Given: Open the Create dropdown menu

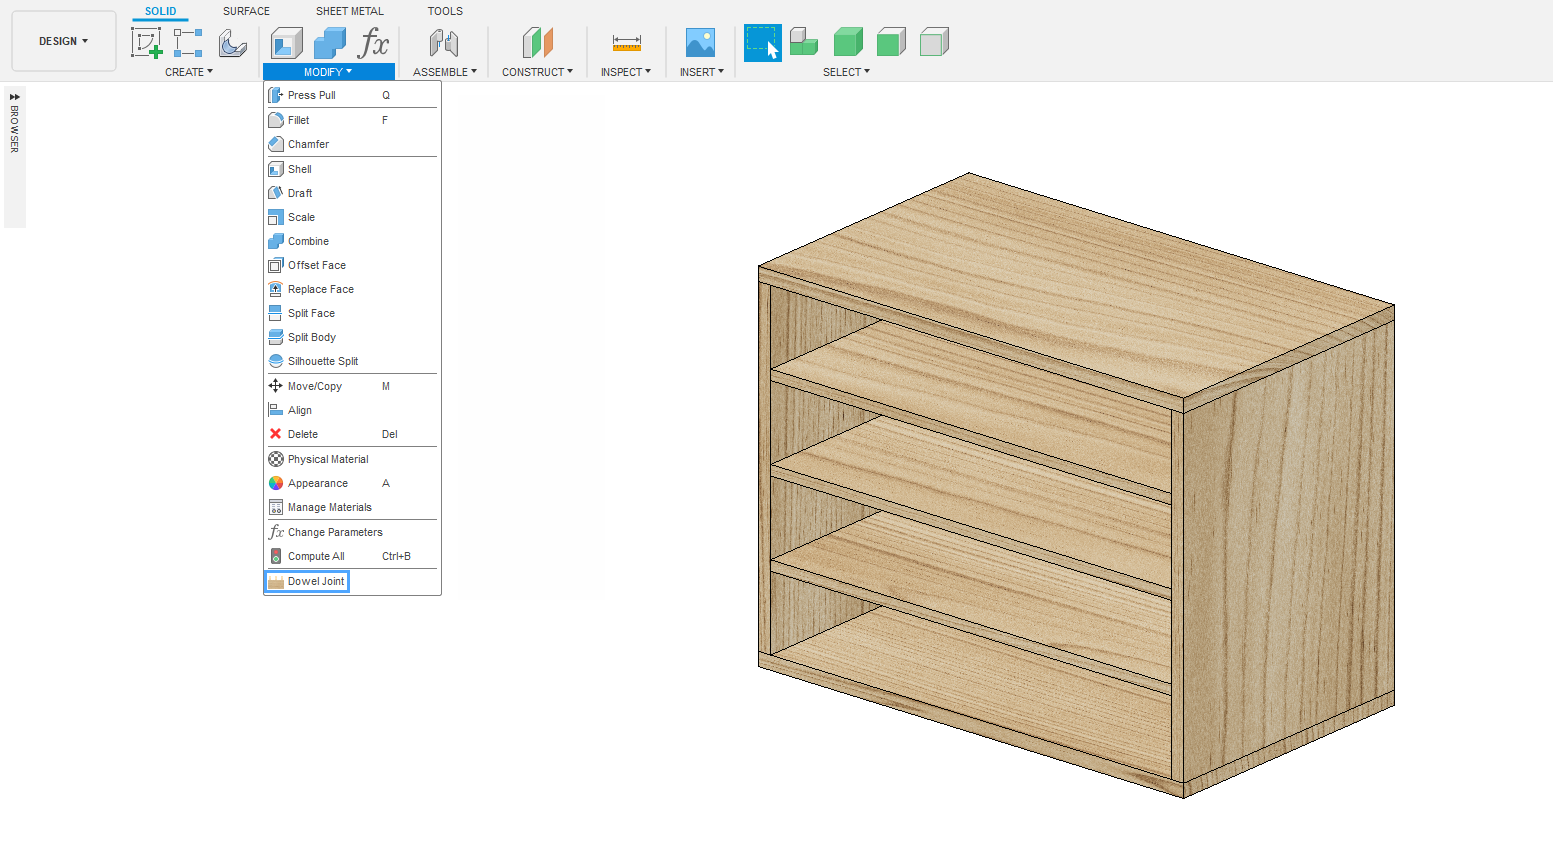Looking at the screenshot, I should [188, 72].
